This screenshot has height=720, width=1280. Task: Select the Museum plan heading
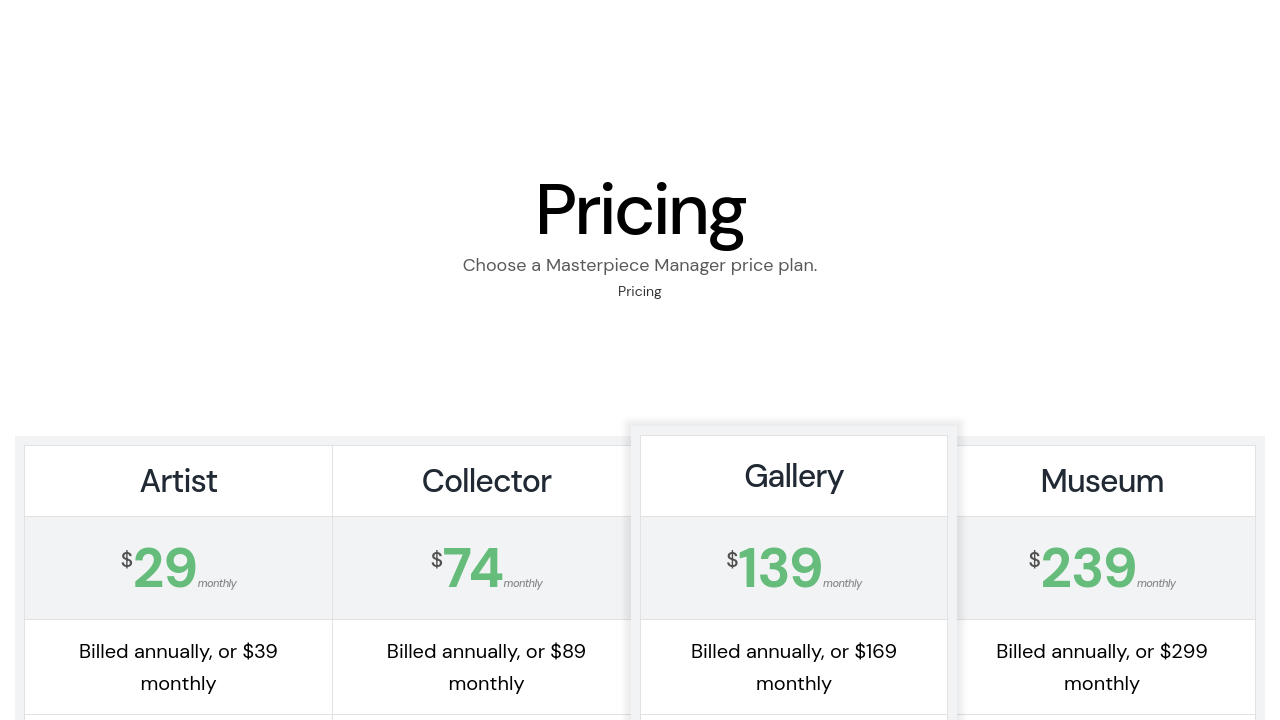point(1102,481)
